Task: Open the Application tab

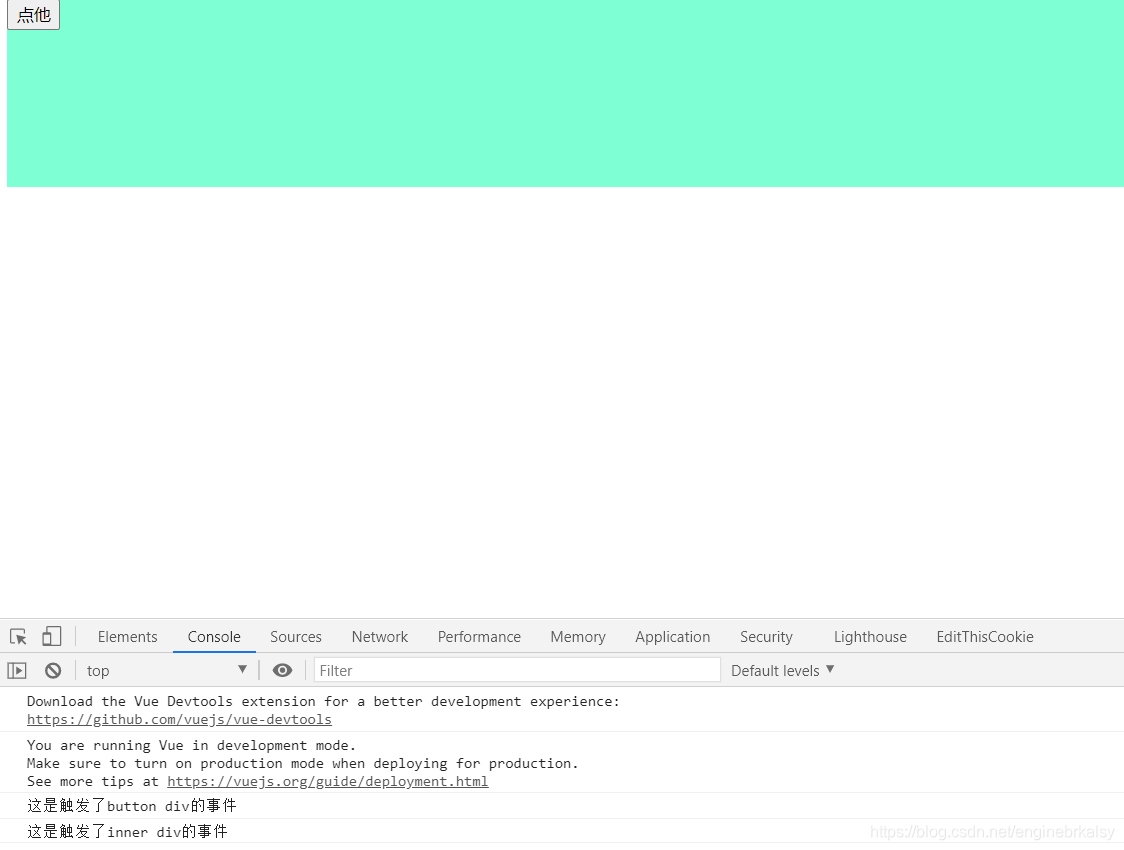Action: (x=672, y=637)
